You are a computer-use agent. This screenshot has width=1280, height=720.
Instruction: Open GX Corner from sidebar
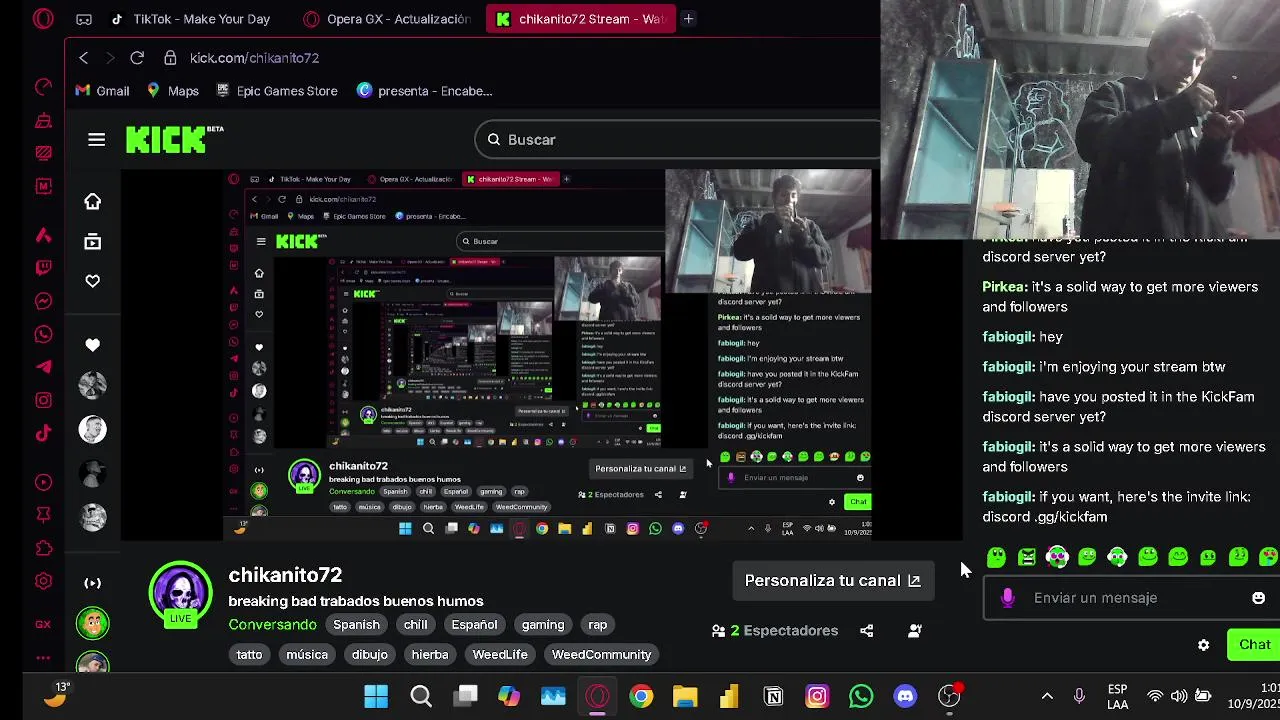click(x=43, y=624)
